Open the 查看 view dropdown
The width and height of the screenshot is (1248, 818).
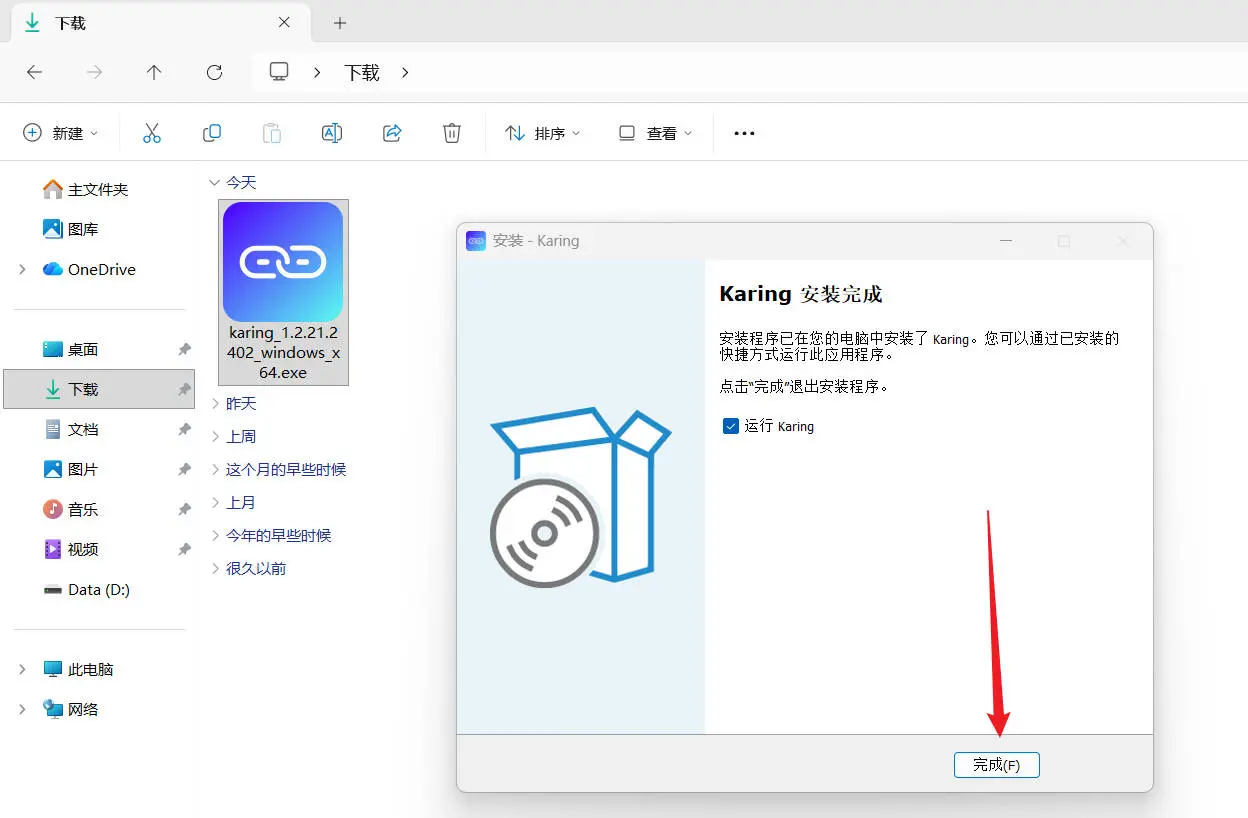pos(655,133)
